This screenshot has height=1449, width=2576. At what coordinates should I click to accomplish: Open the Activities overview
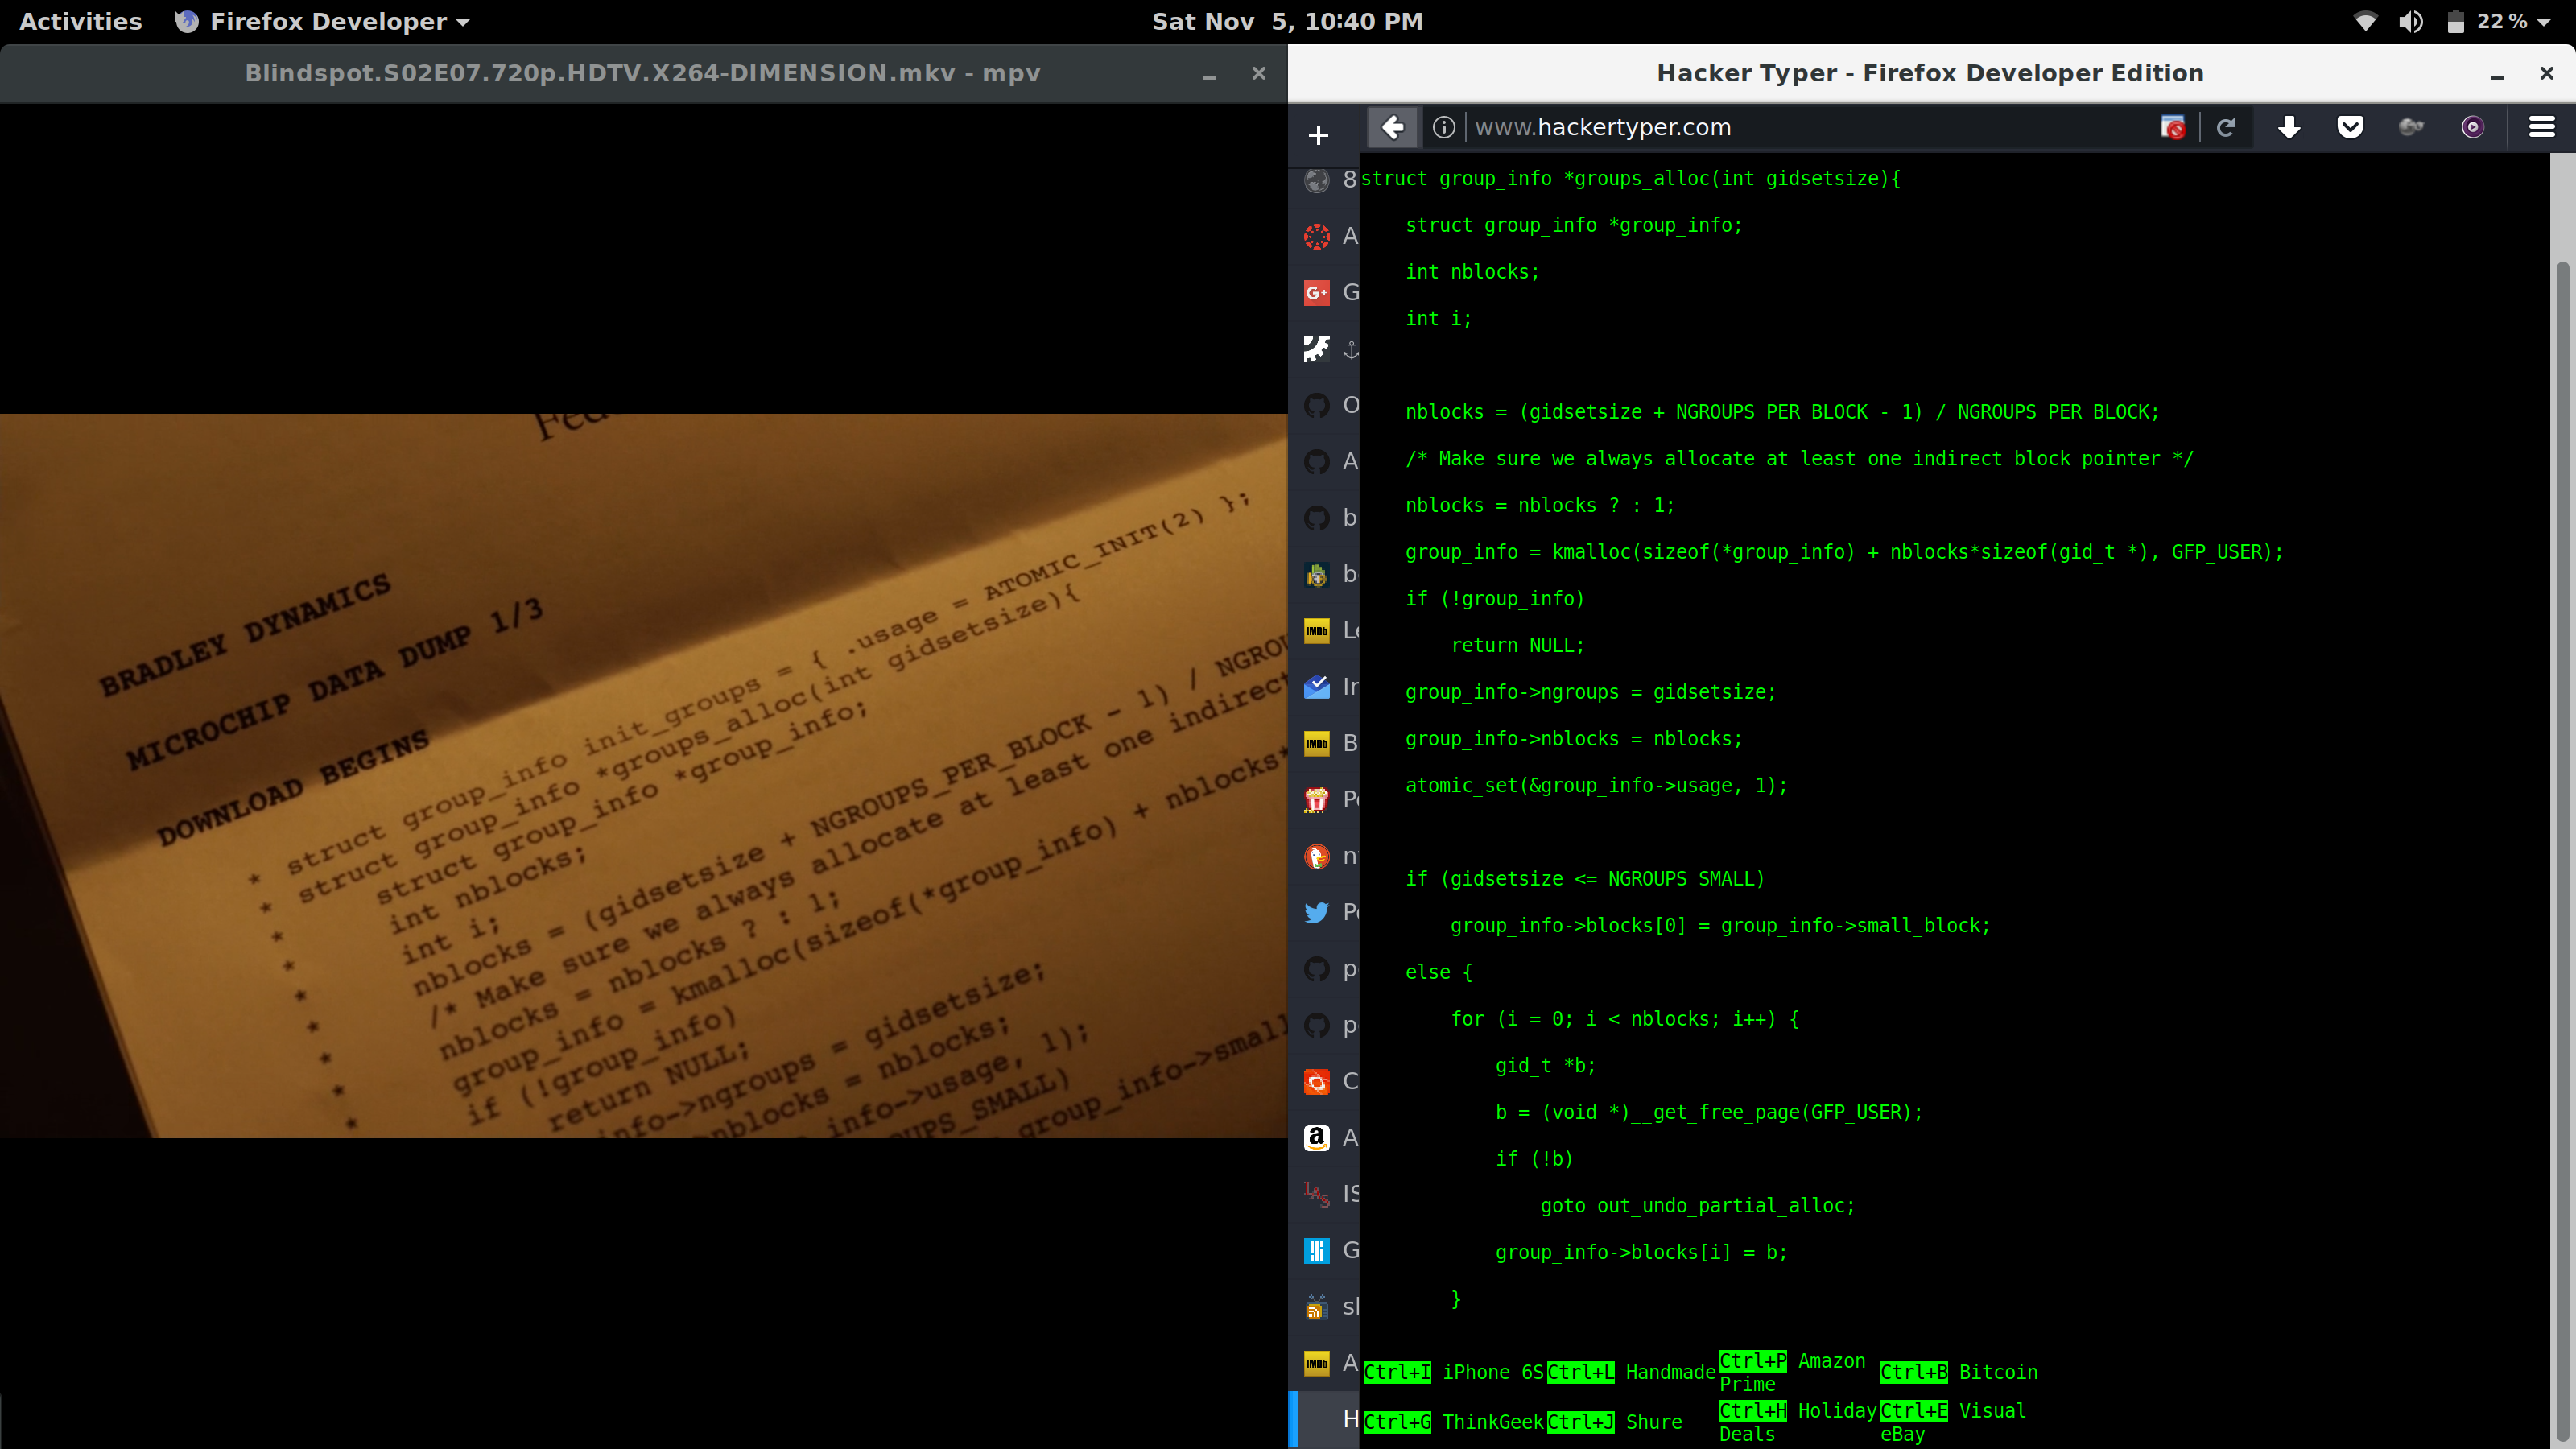click(79, 21)
